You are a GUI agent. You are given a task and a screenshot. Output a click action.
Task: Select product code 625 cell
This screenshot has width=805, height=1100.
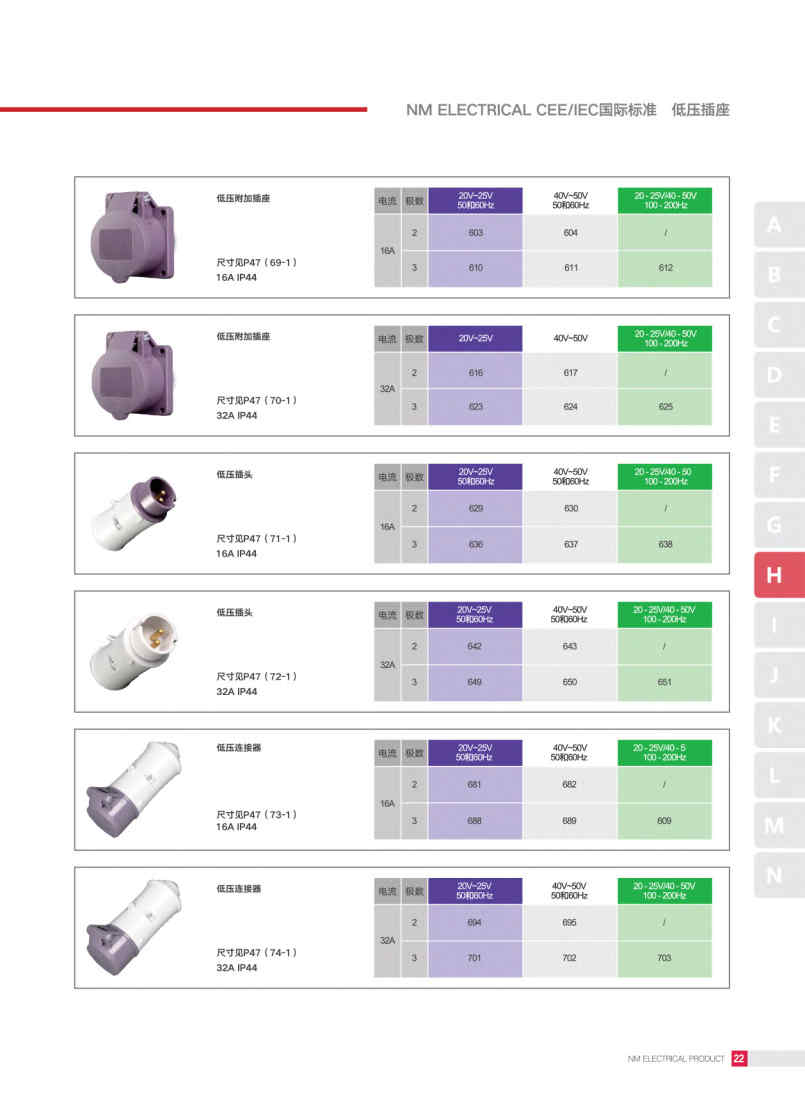(x=665, y=407)
